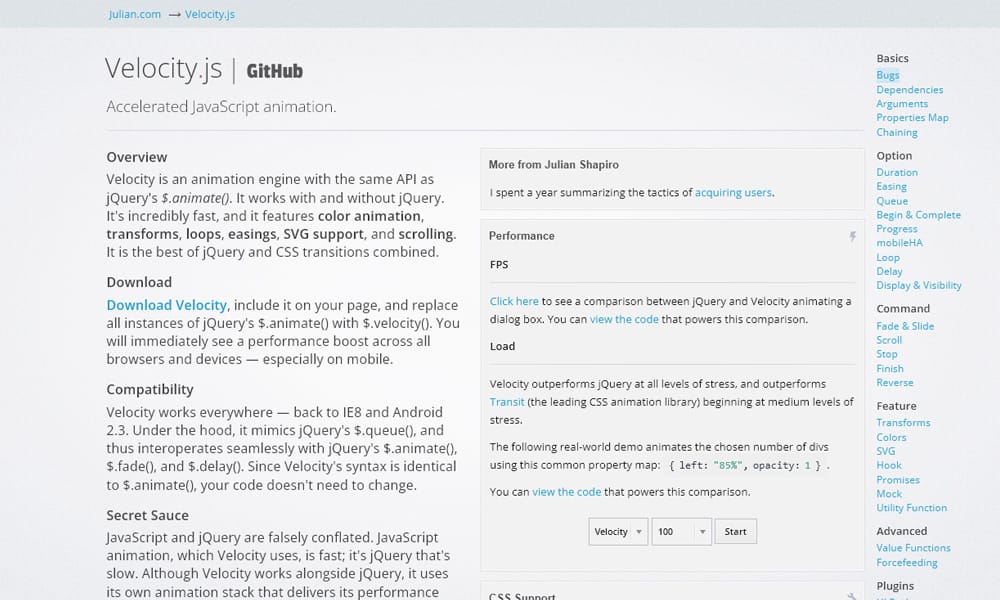
Task: Open the Easing sidebar link
Action: (891, 186)
